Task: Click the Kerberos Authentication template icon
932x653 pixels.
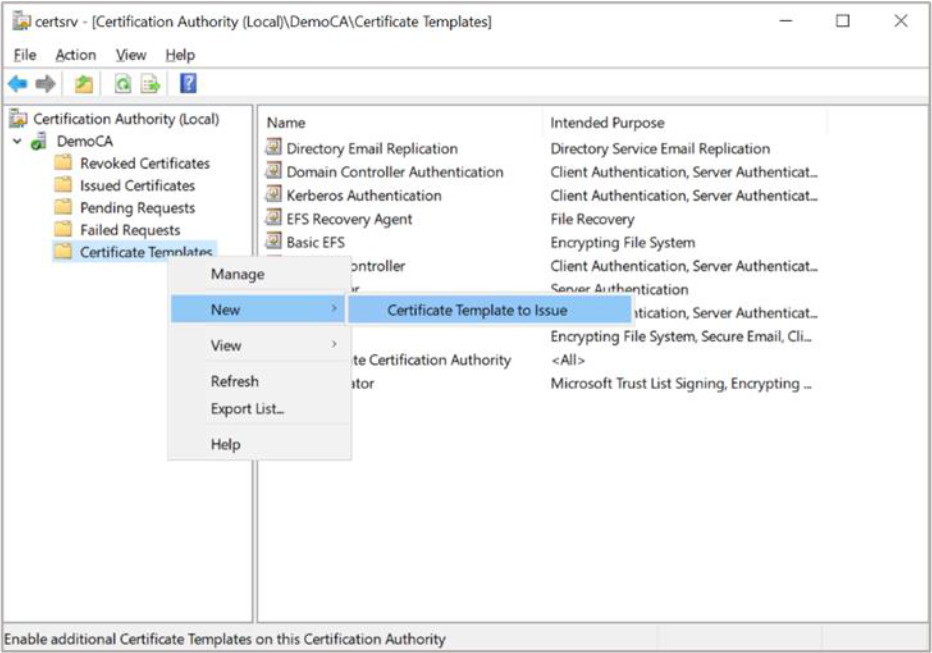Action: [x=274, y=195]
